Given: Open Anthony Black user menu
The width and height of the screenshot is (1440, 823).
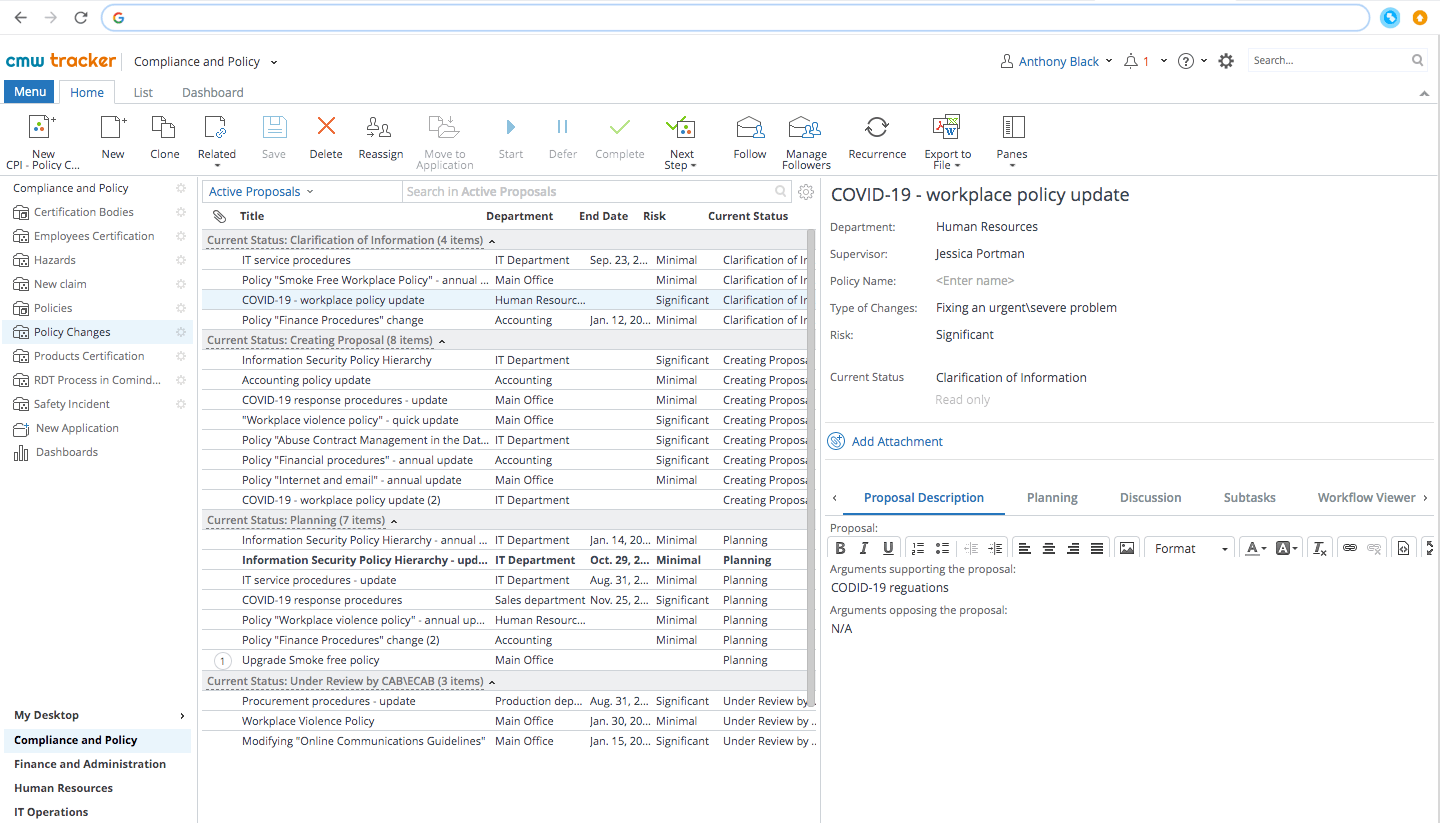Looking at the screenshot, I should (1056, 61).
